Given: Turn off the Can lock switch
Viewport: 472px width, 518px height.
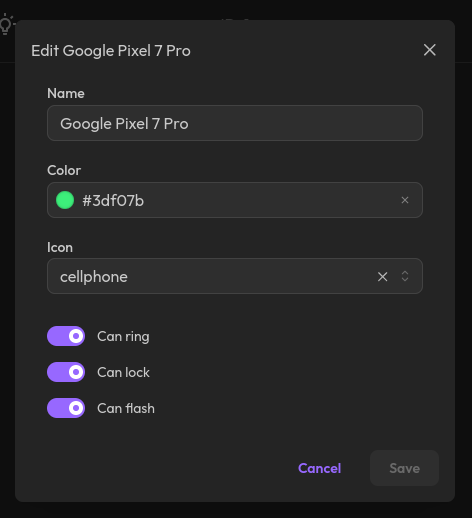Looking at the screenshot, I should tap(66, 372).
